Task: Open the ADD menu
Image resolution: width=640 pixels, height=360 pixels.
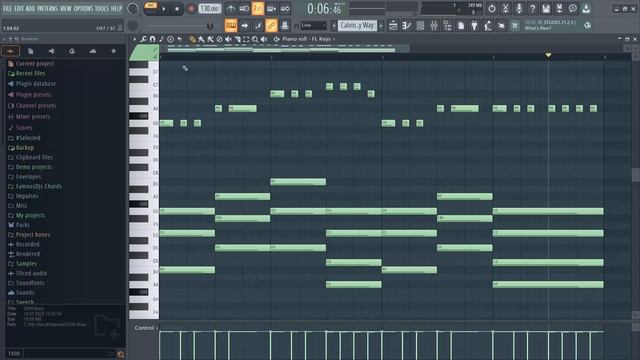Action: point(30,8)
